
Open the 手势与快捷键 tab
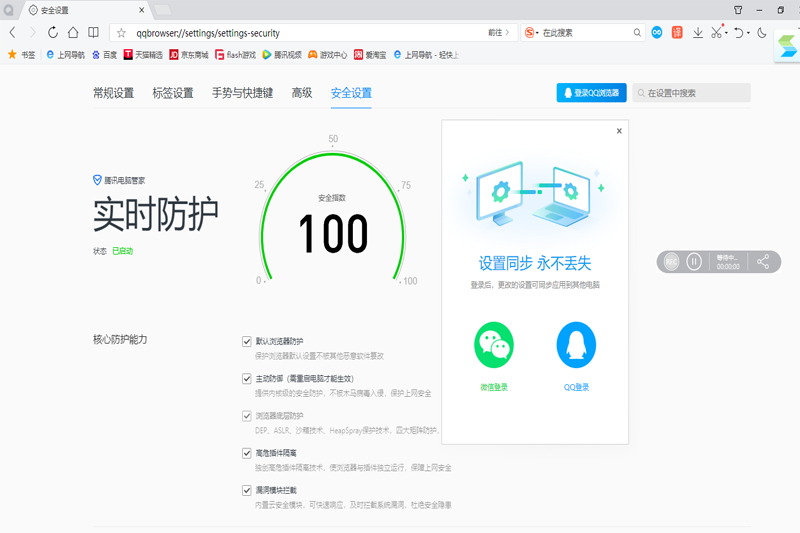click(x=242, y=93)
